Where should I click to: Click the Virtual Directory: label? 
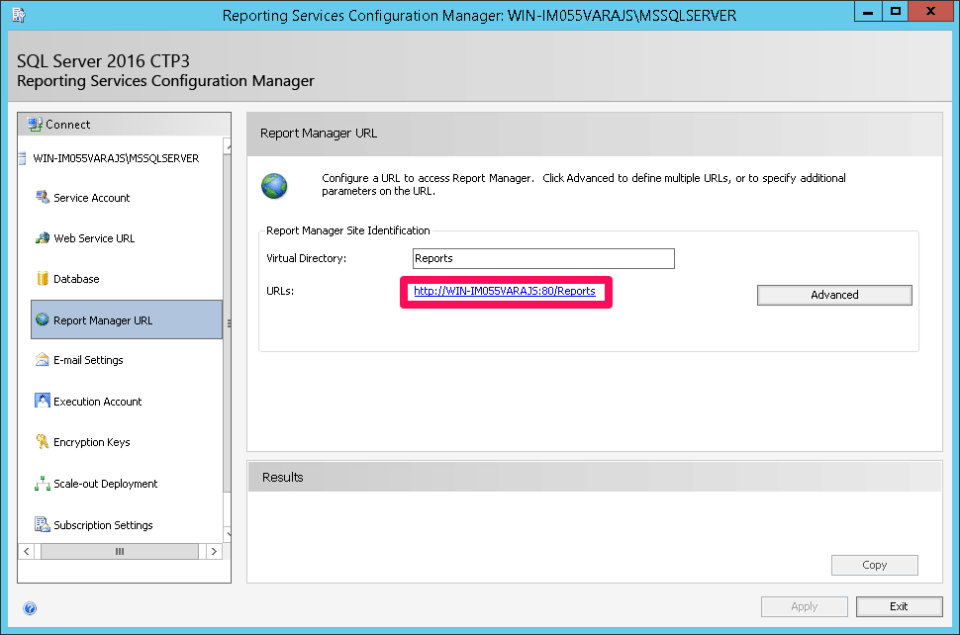coord(306,258)
